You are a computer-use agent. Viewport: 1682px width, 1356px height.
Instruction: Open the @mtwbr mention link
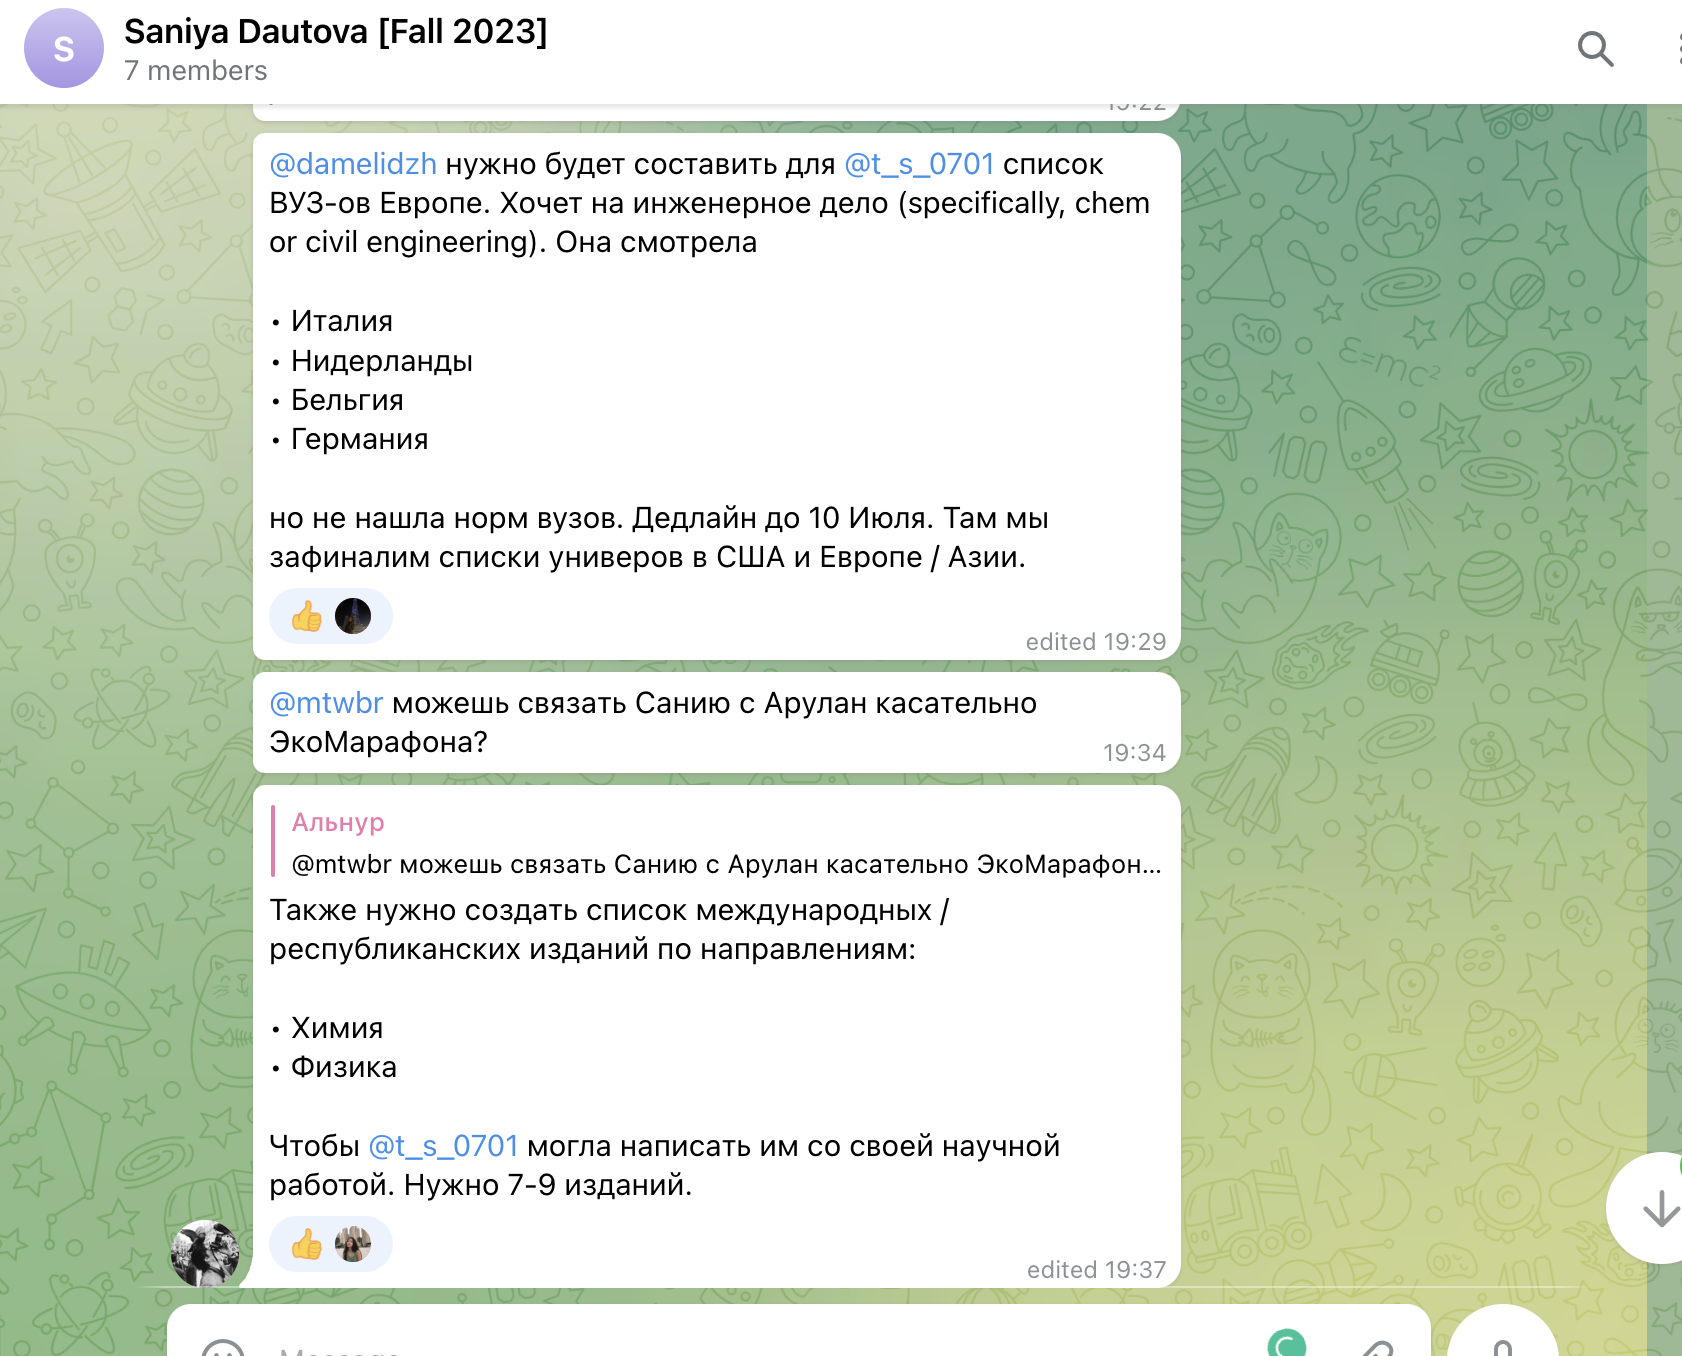326,703
